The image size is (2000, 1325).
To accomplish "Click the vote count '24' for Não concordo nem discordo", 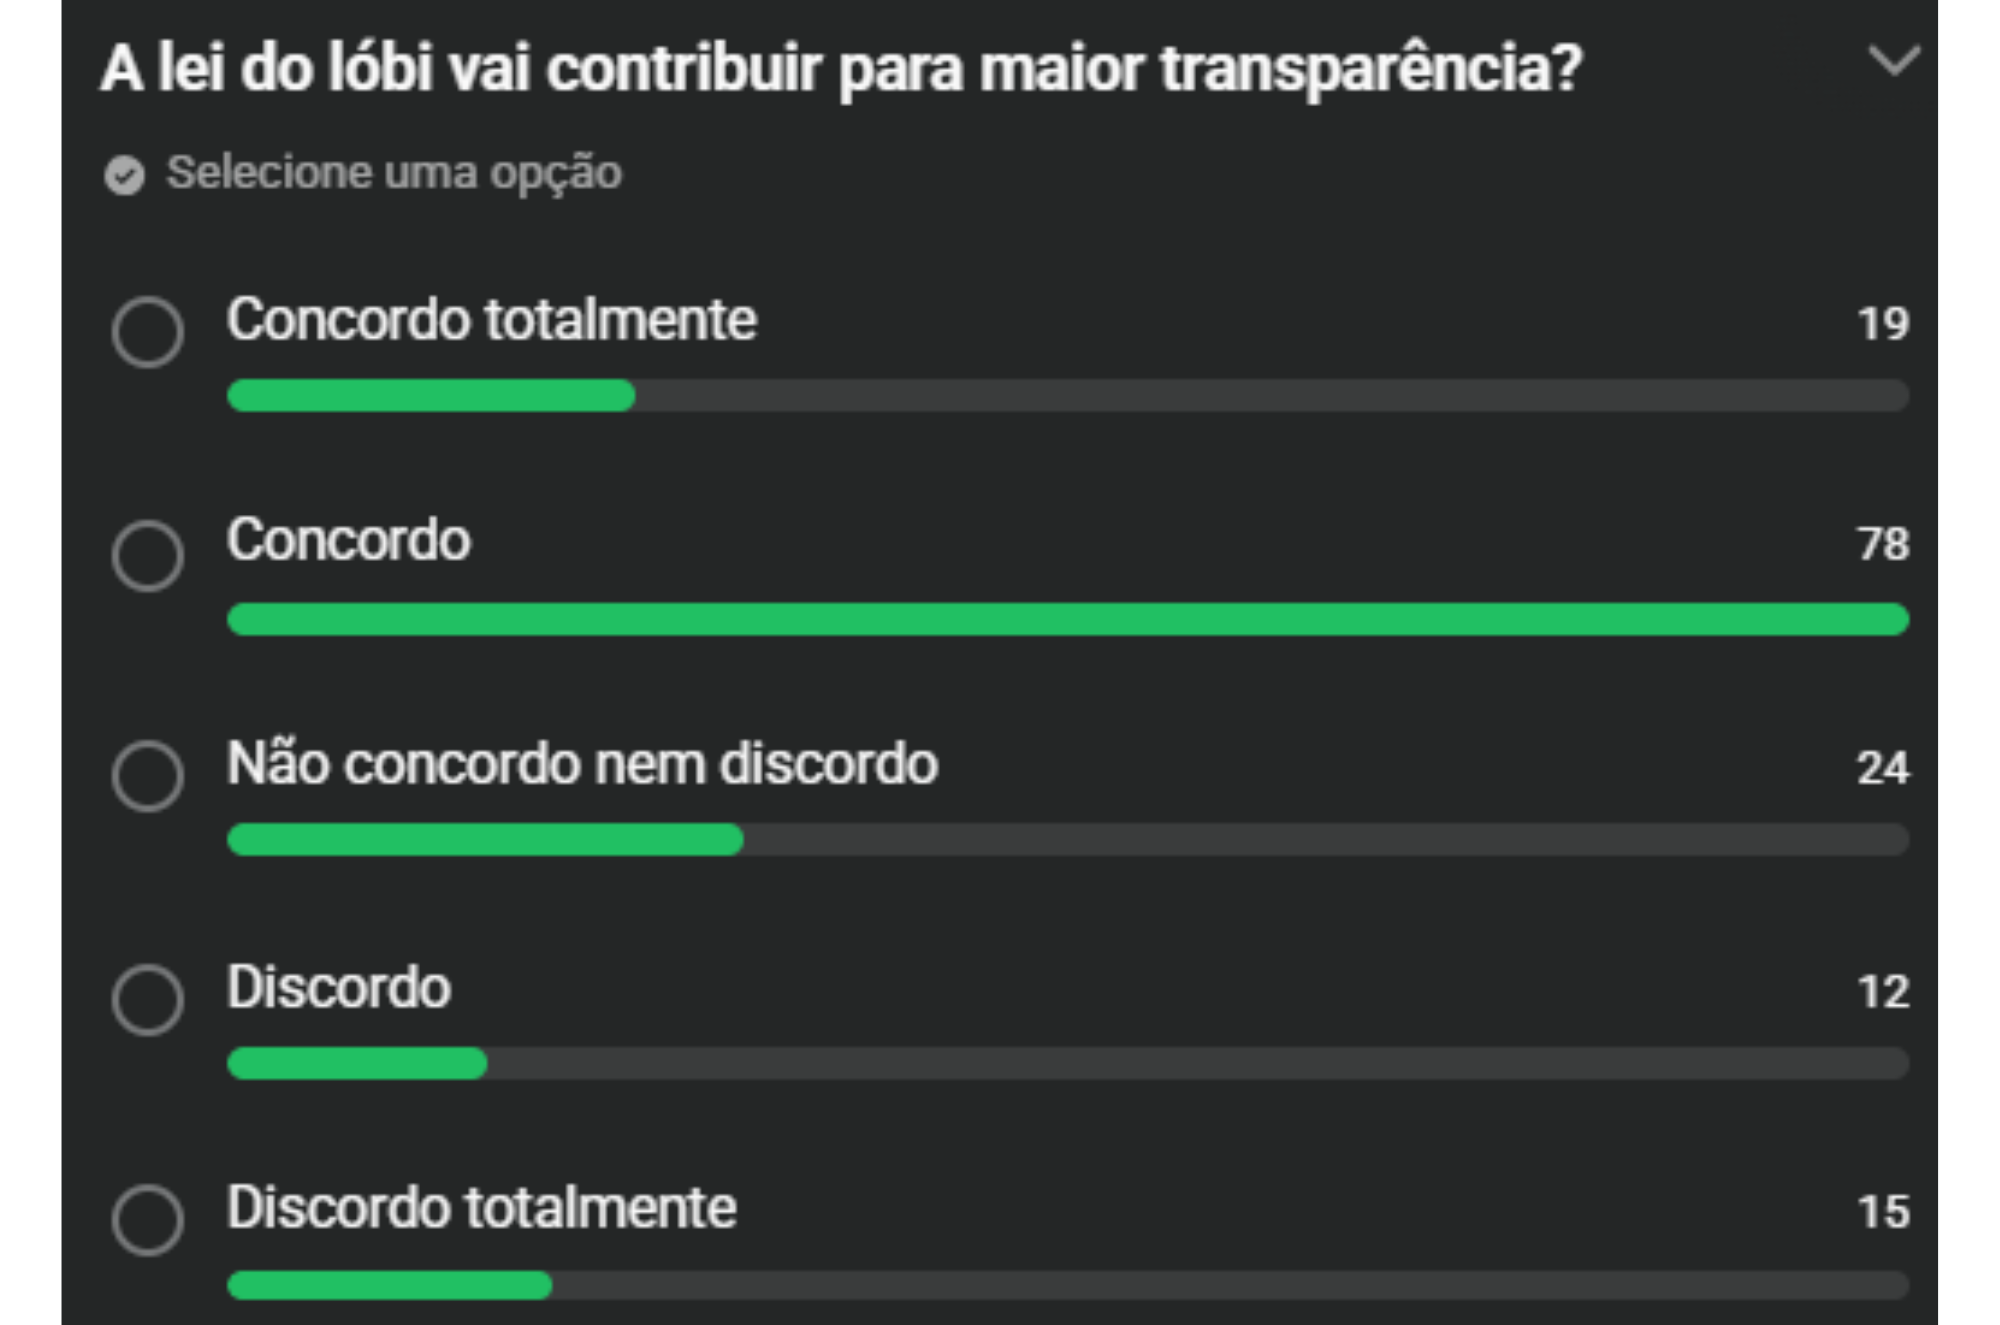I will pyautogui.click(x=1886, y=767).
